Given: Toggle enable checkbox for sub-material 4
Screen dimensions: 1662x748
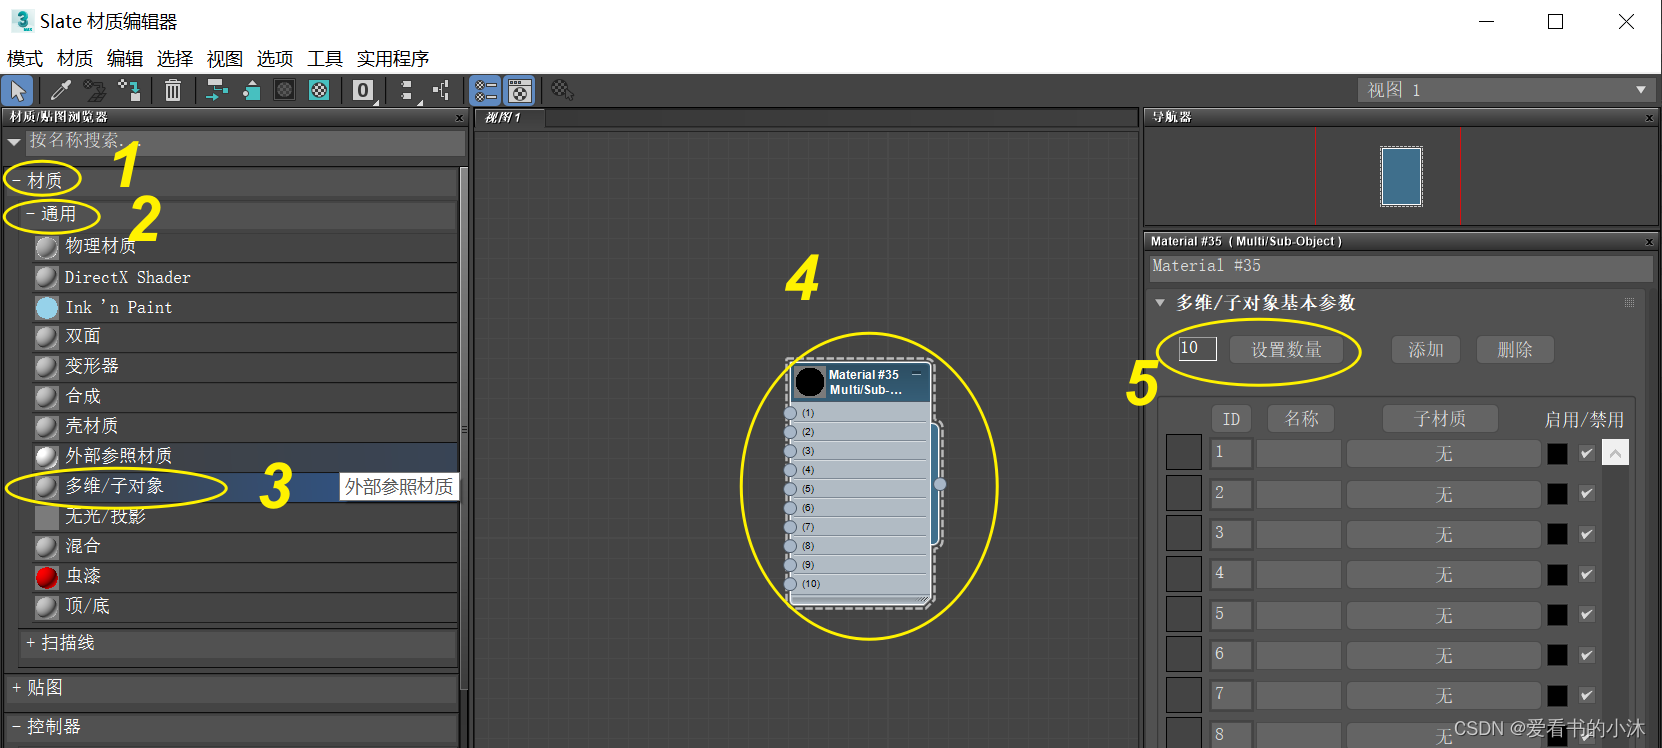Looking at the screenshot, I should click(x=1587, y=574).
